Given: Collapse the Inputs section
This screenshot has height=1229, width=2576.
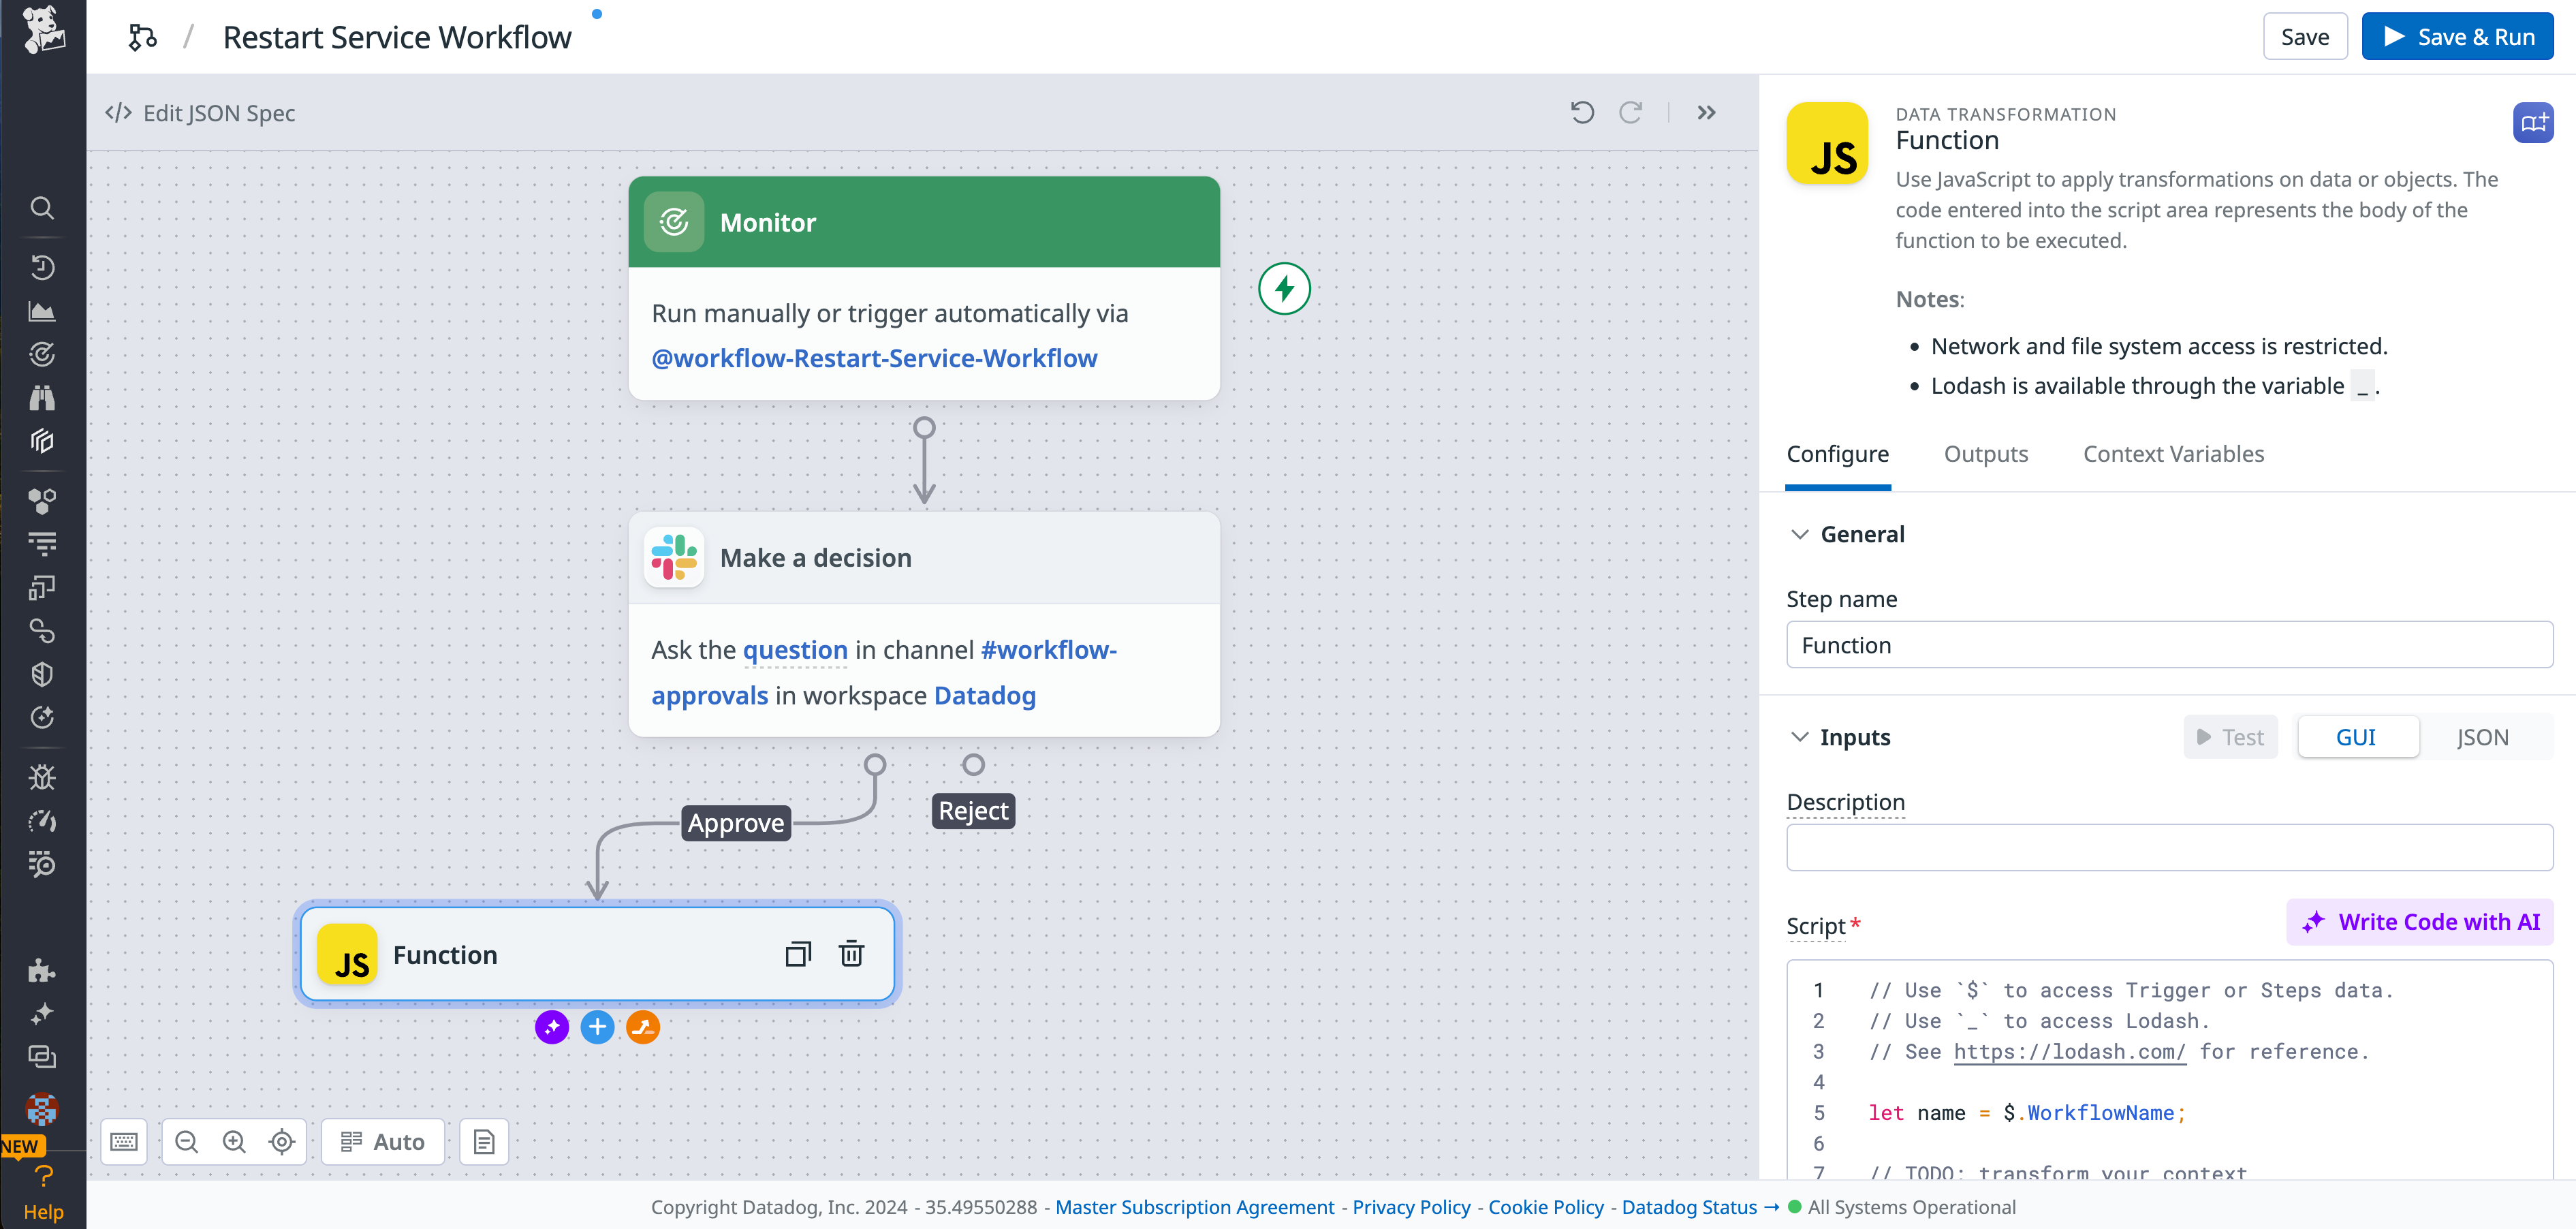Looking at the screenshot, I should pyautogui.click(x=1799, y=737).
